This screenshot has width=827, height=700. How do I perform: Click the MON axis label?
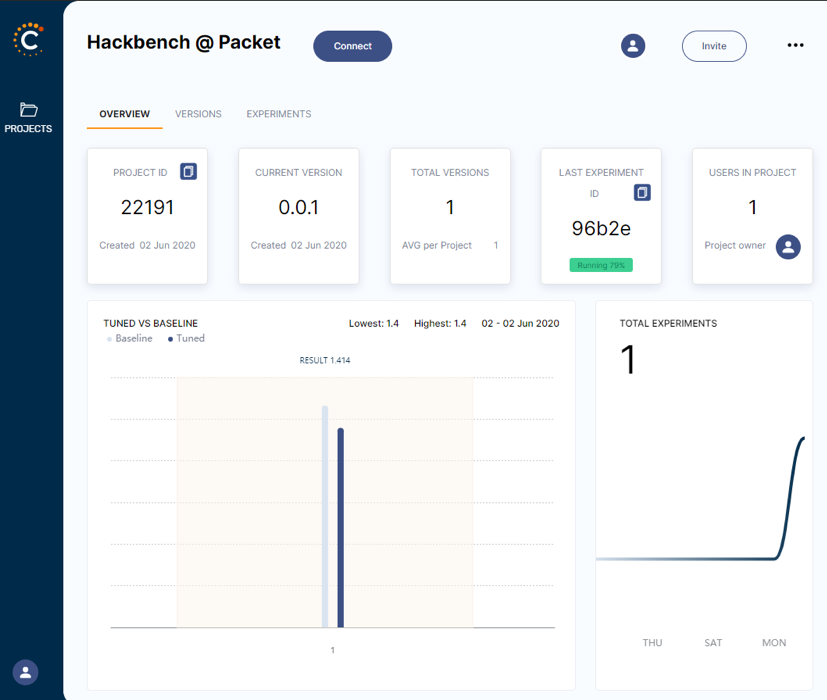pyautogui.click(x=774, y=643)
